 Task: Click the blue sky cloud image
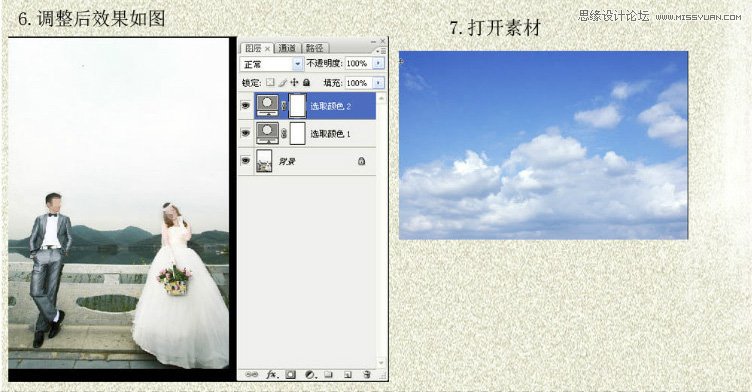point(543,145)
